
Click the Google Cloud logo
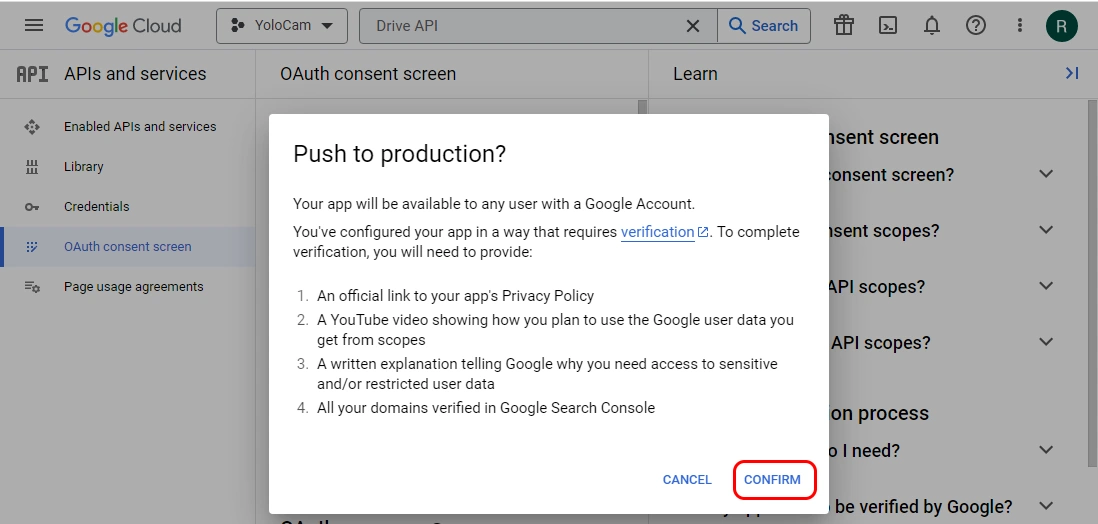click(123, 26)
